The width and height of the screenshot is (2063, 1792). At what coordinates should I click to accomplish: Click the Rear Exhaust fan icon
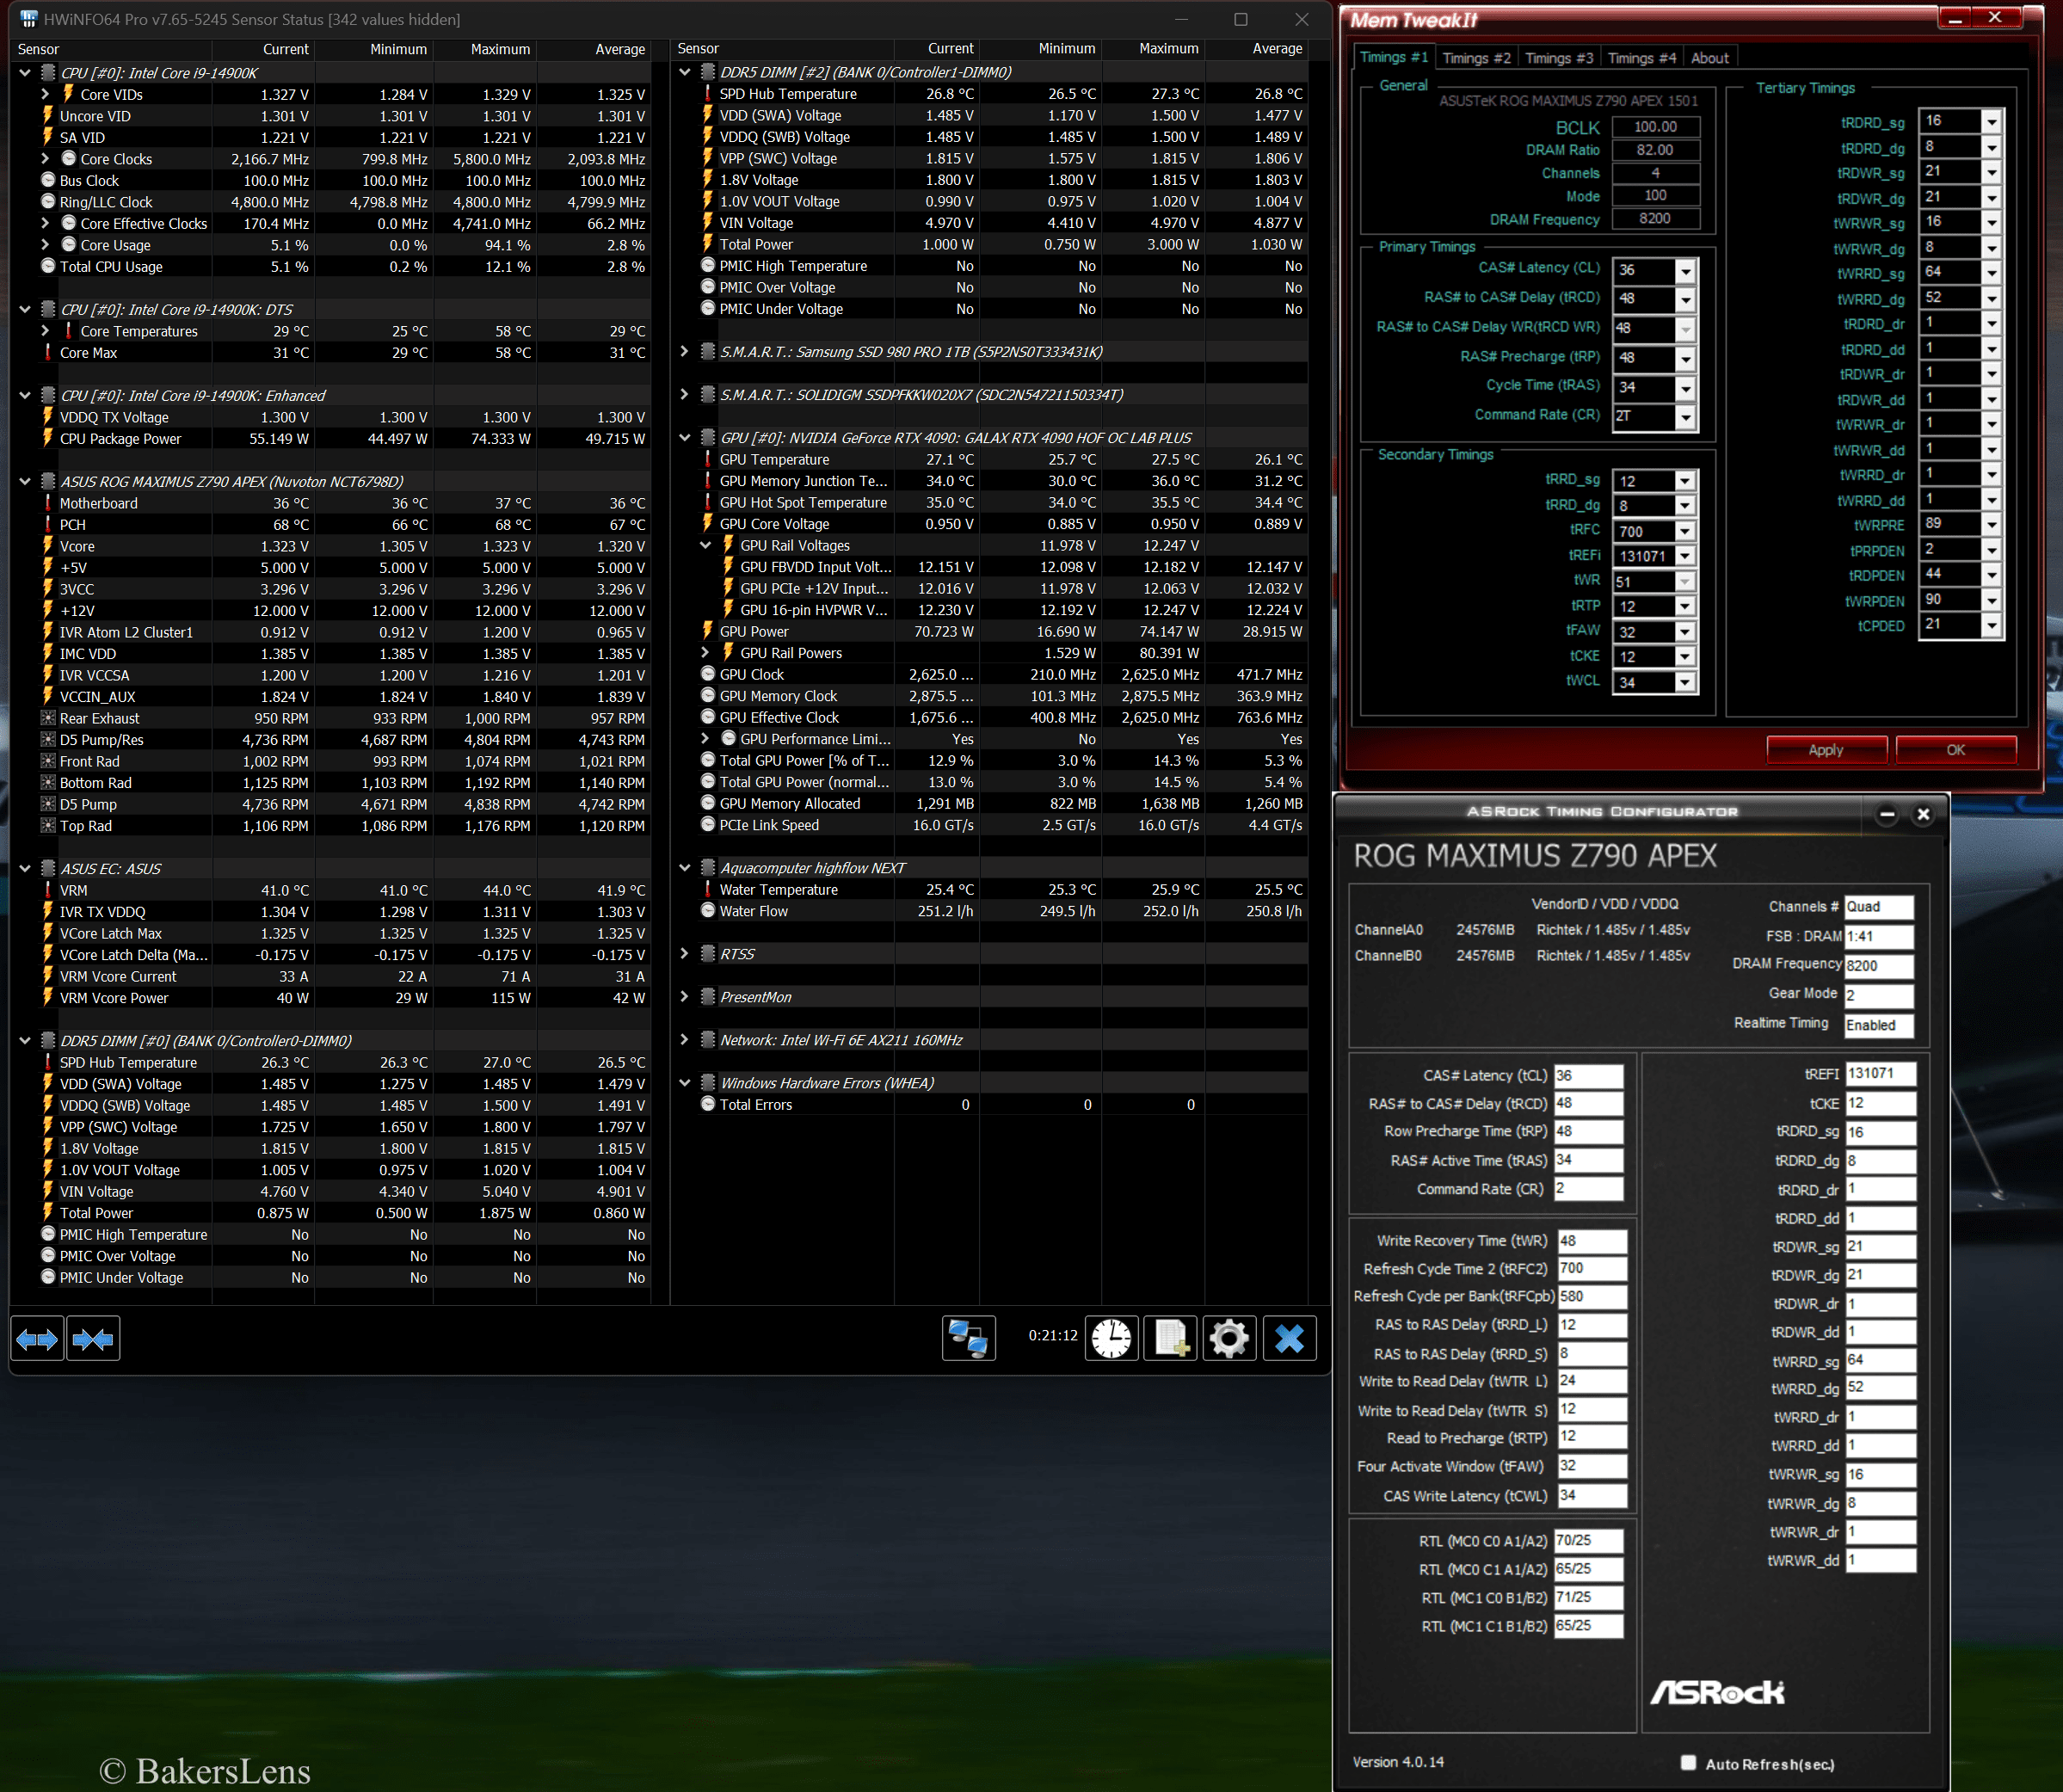[47, 718]
